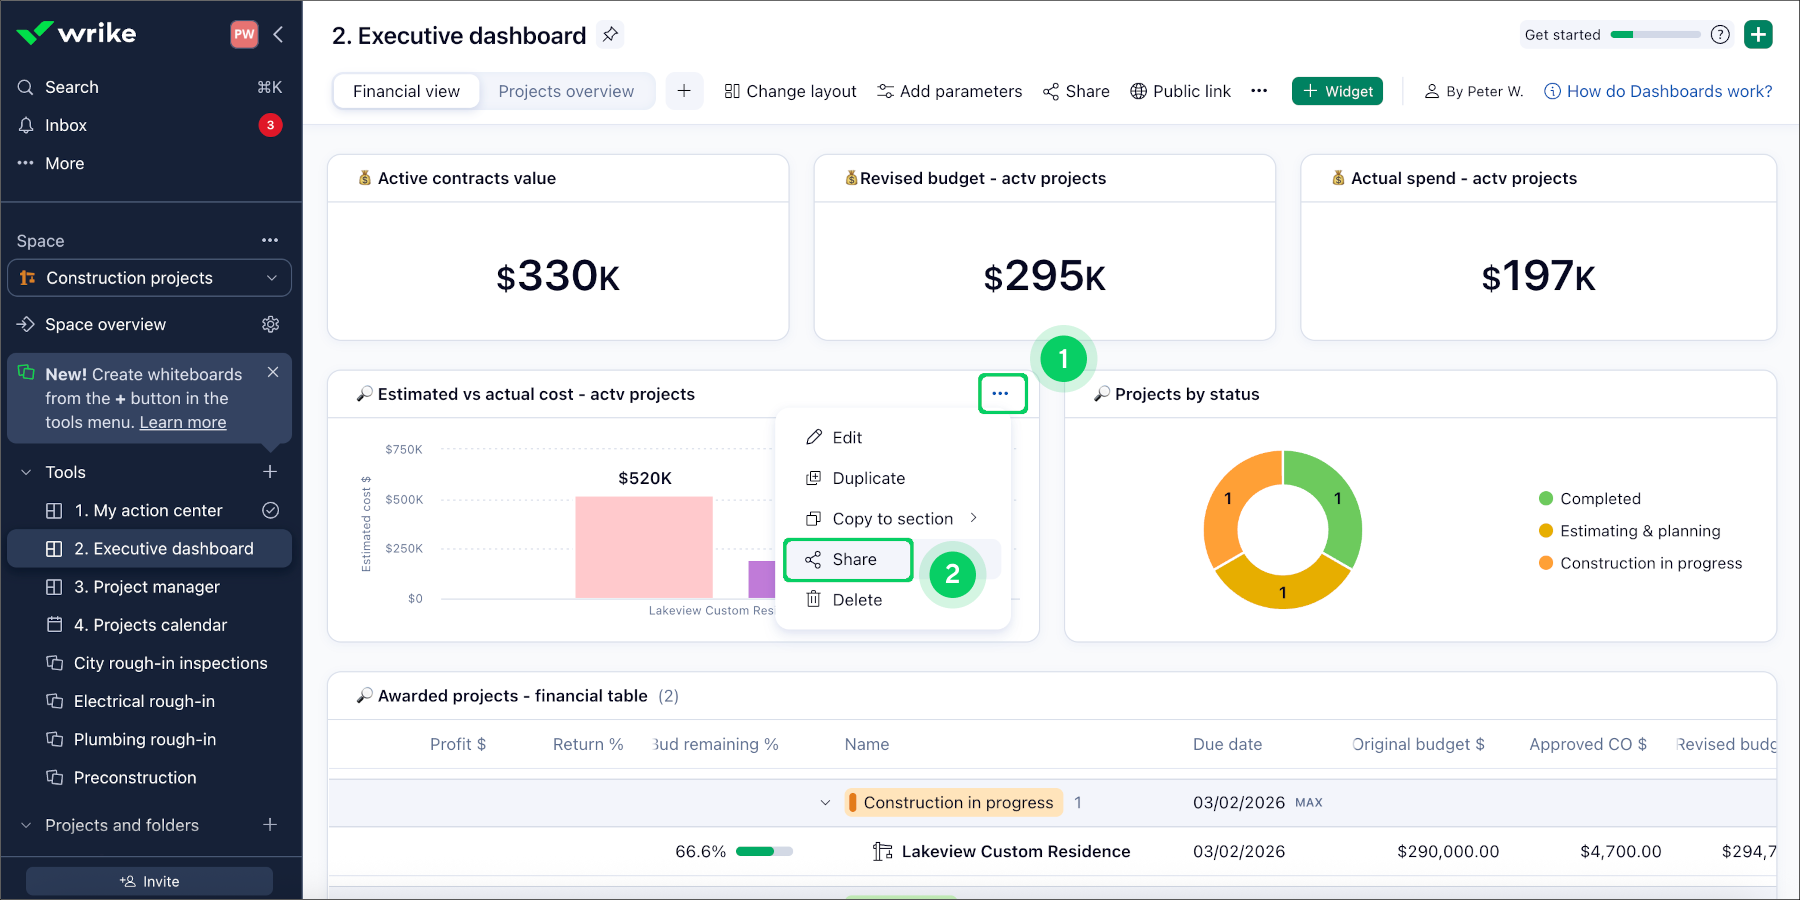This screenshot has height=900, width=1800.
Task: Collapse the Construction in progress table group
Action: click(825, 802)
